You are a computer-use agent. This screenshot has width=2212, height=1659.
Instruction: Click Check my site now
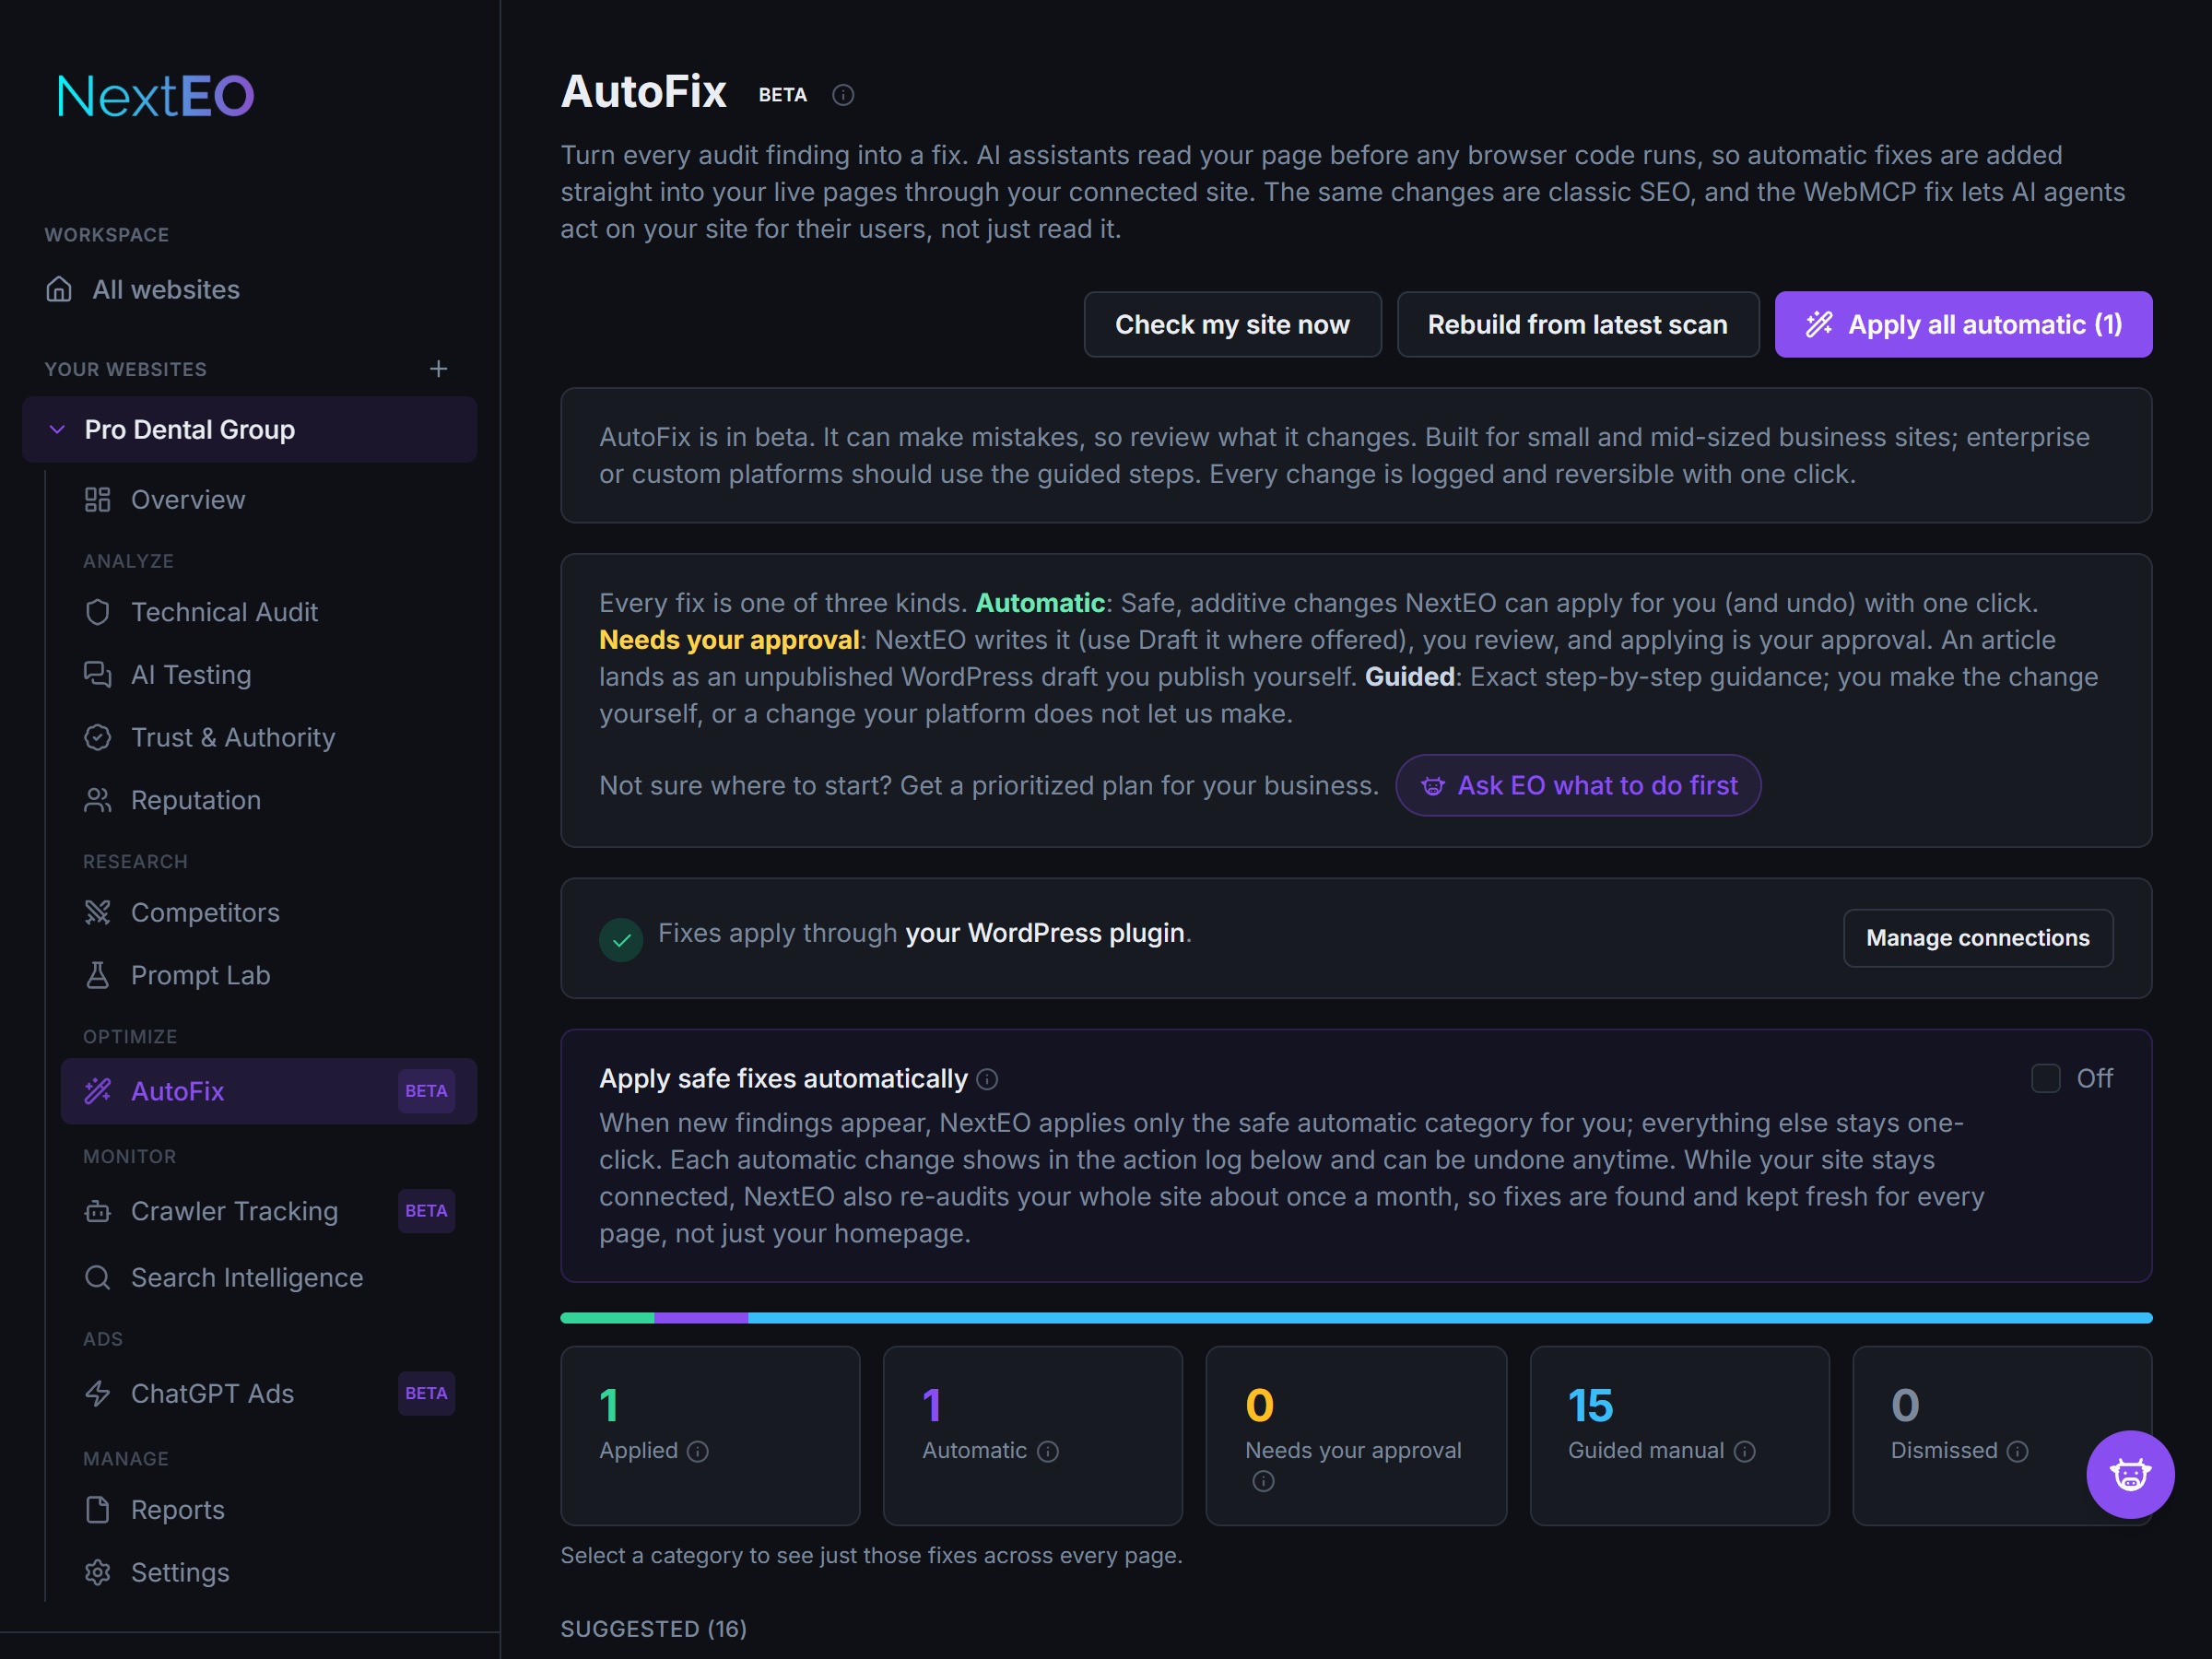[x=1232, y=324]
